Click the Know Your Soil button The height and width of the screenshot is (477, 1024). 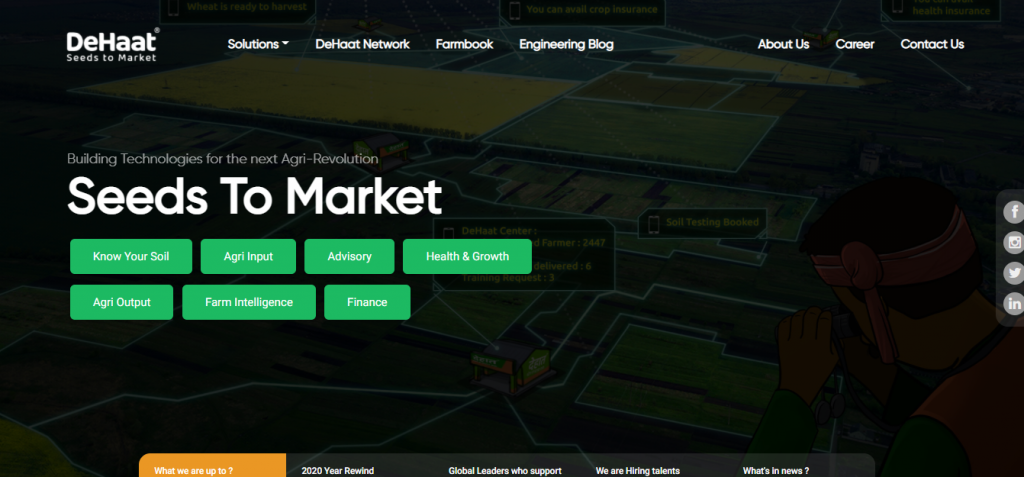pos(131,256)
